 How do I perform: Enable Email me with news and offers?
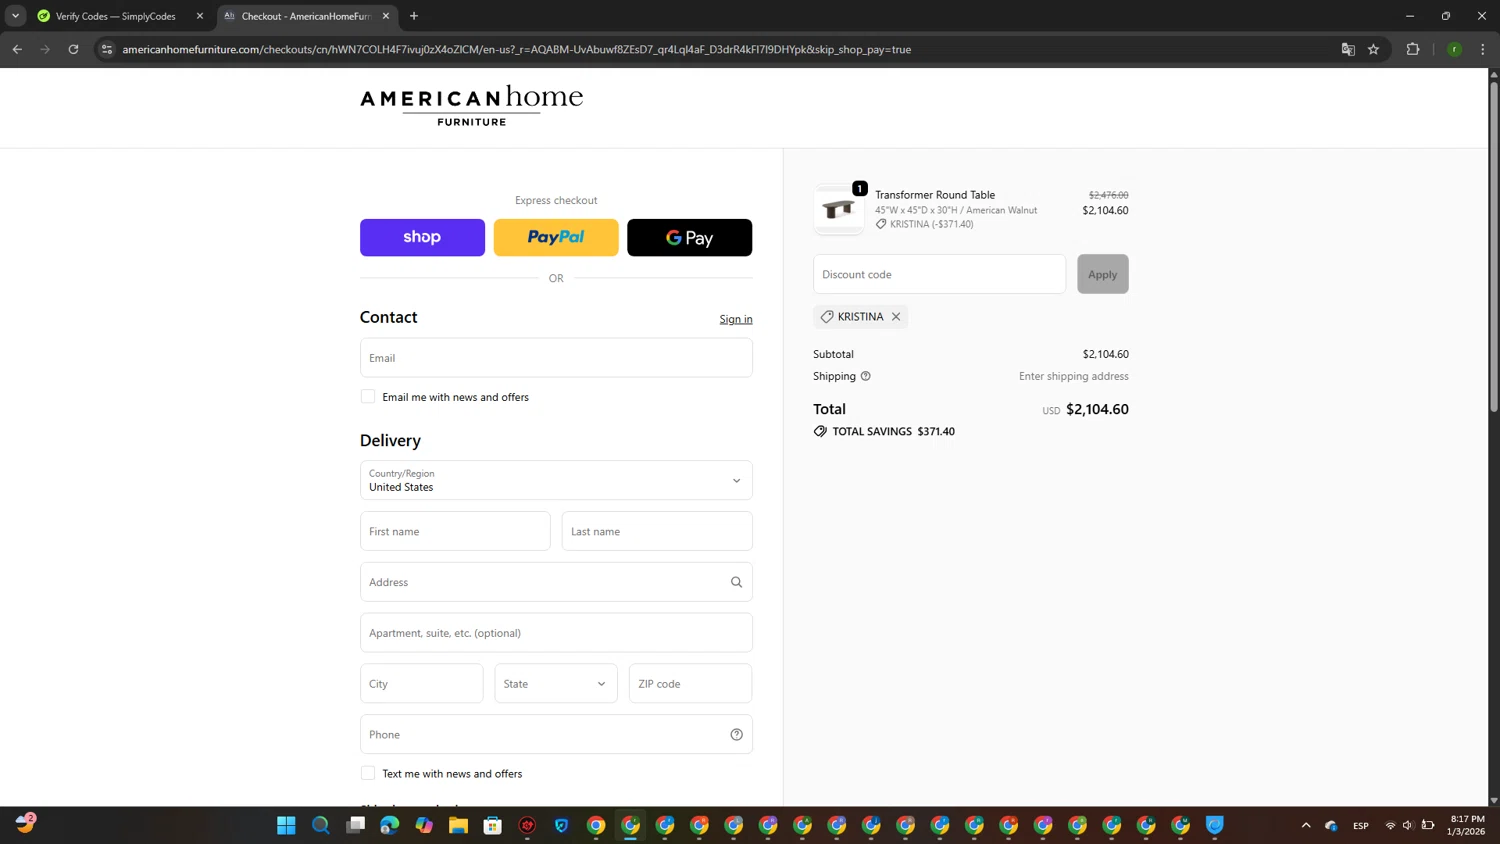point(368,397)
